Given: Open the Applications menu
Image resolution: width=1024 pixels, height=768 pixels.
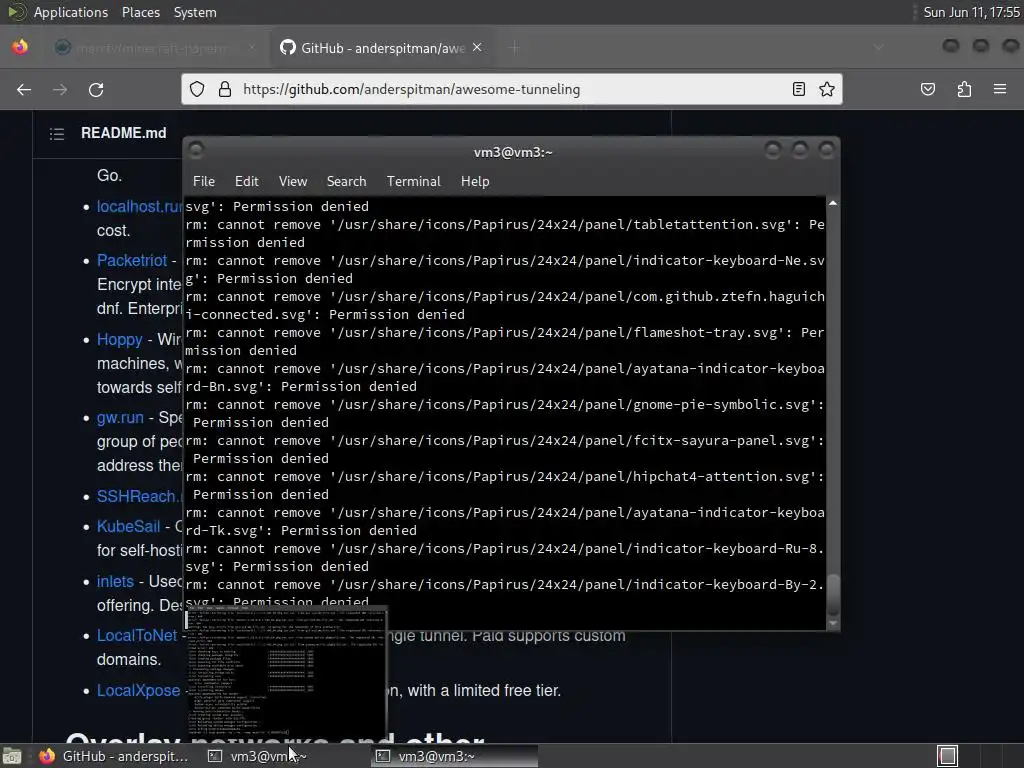Looking at the screenshot, I should (x=71, y=12).
